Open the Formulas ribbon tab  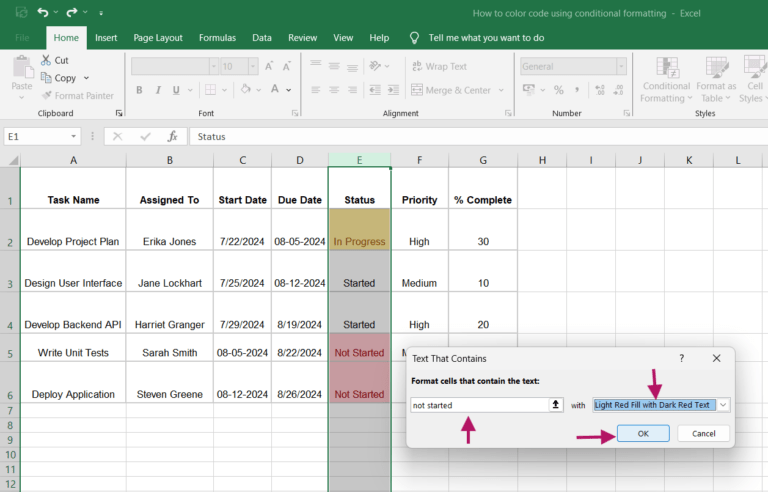[x=217, y=37]
